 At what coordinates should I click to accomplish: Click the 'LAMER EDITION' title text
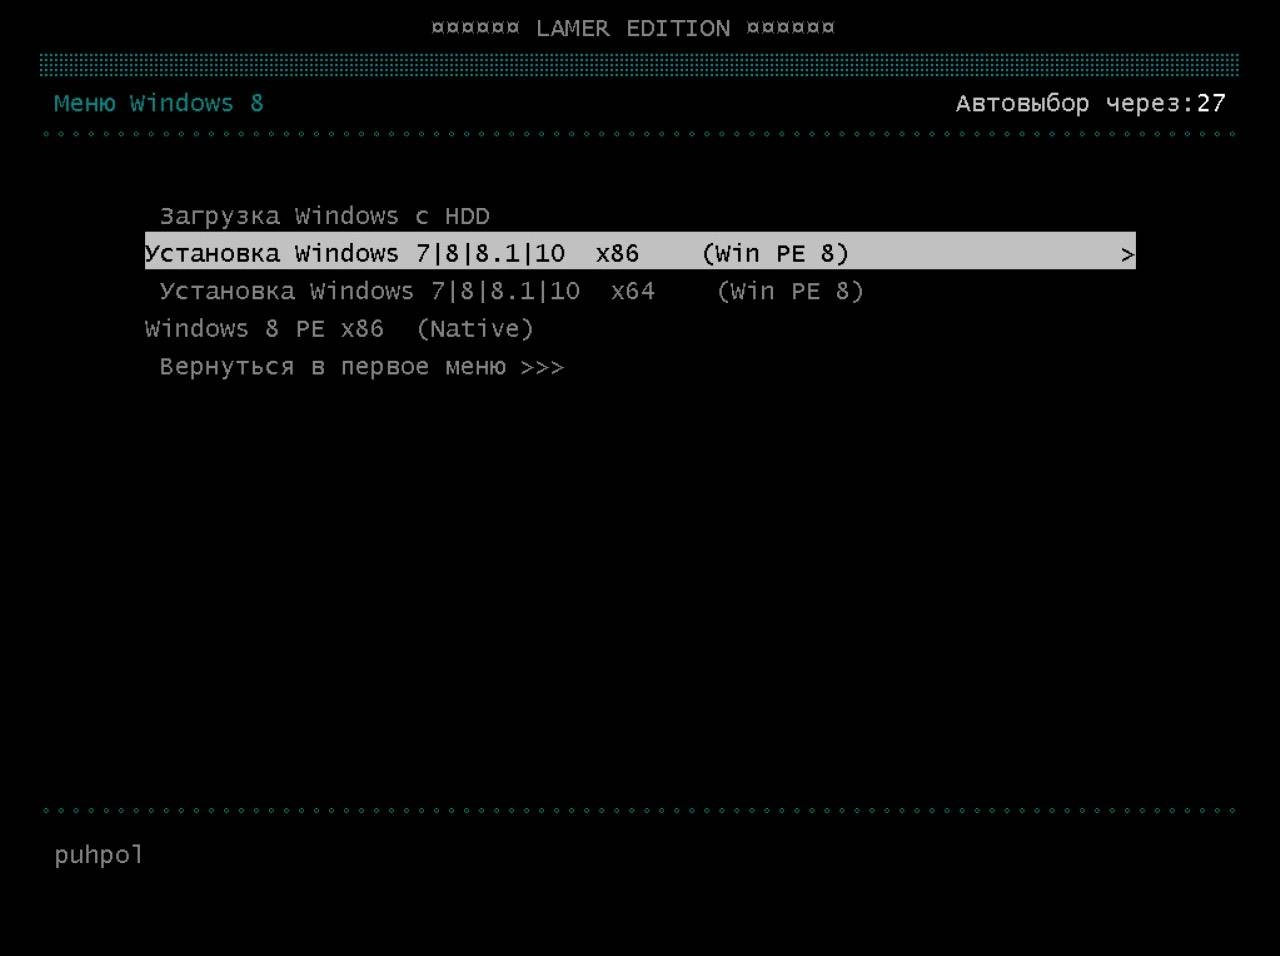(633, 29)
